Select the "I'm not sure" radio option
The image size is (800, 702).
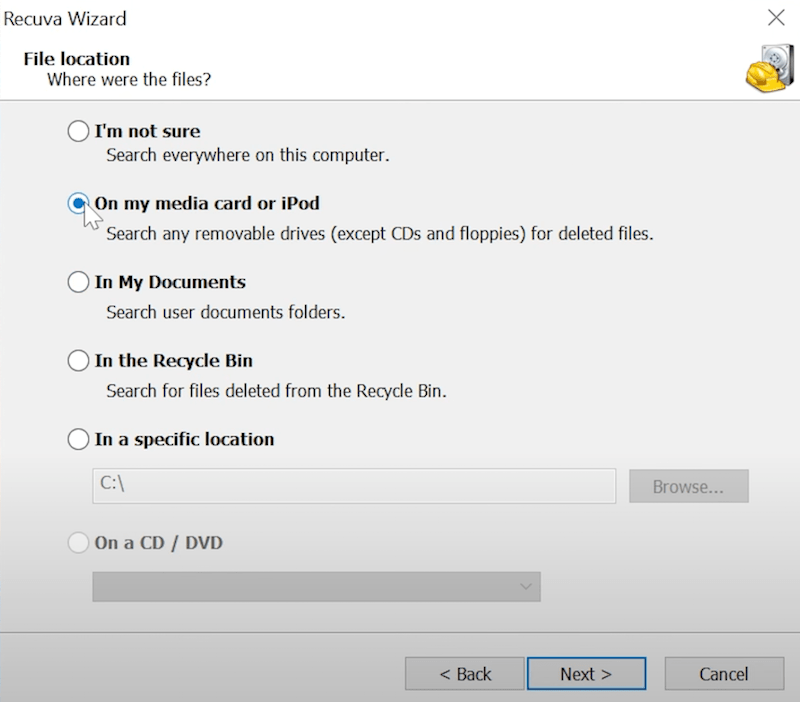click(78, 131)
